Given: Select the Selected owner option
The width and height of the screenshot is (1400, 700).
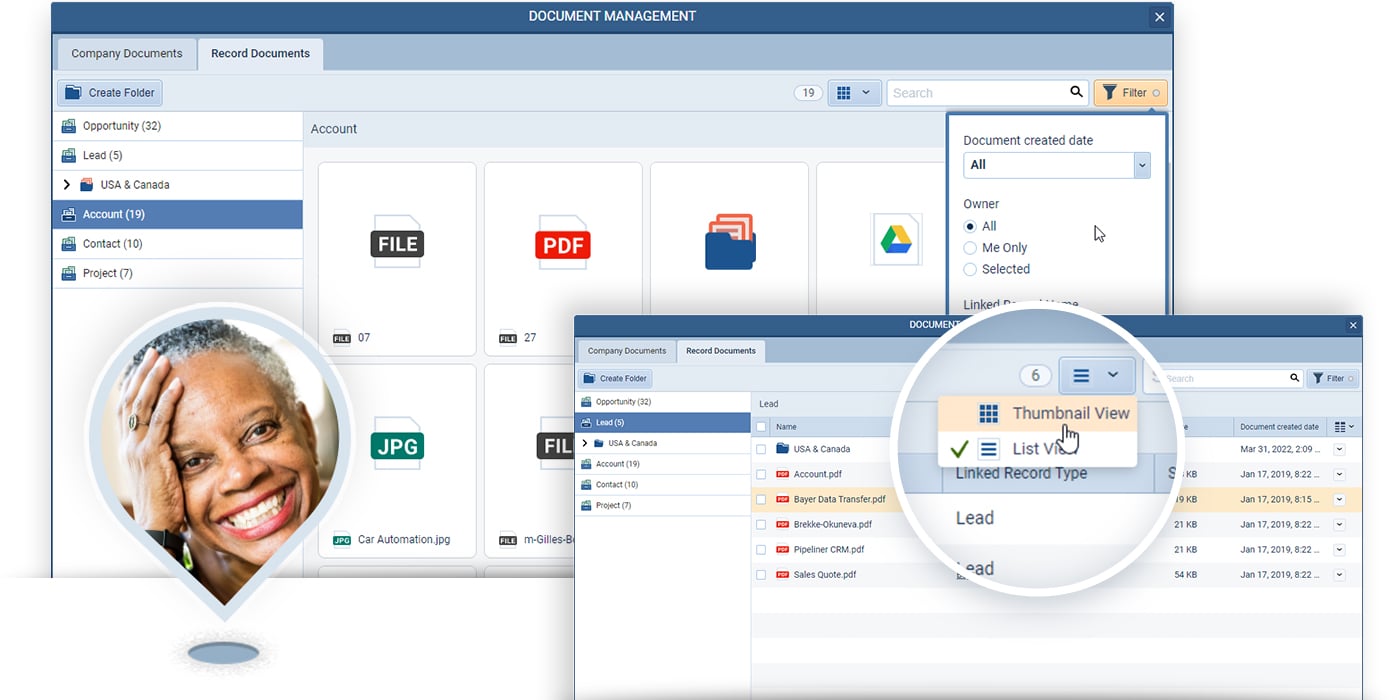Looking at the screenshot, I should [970, 269].
